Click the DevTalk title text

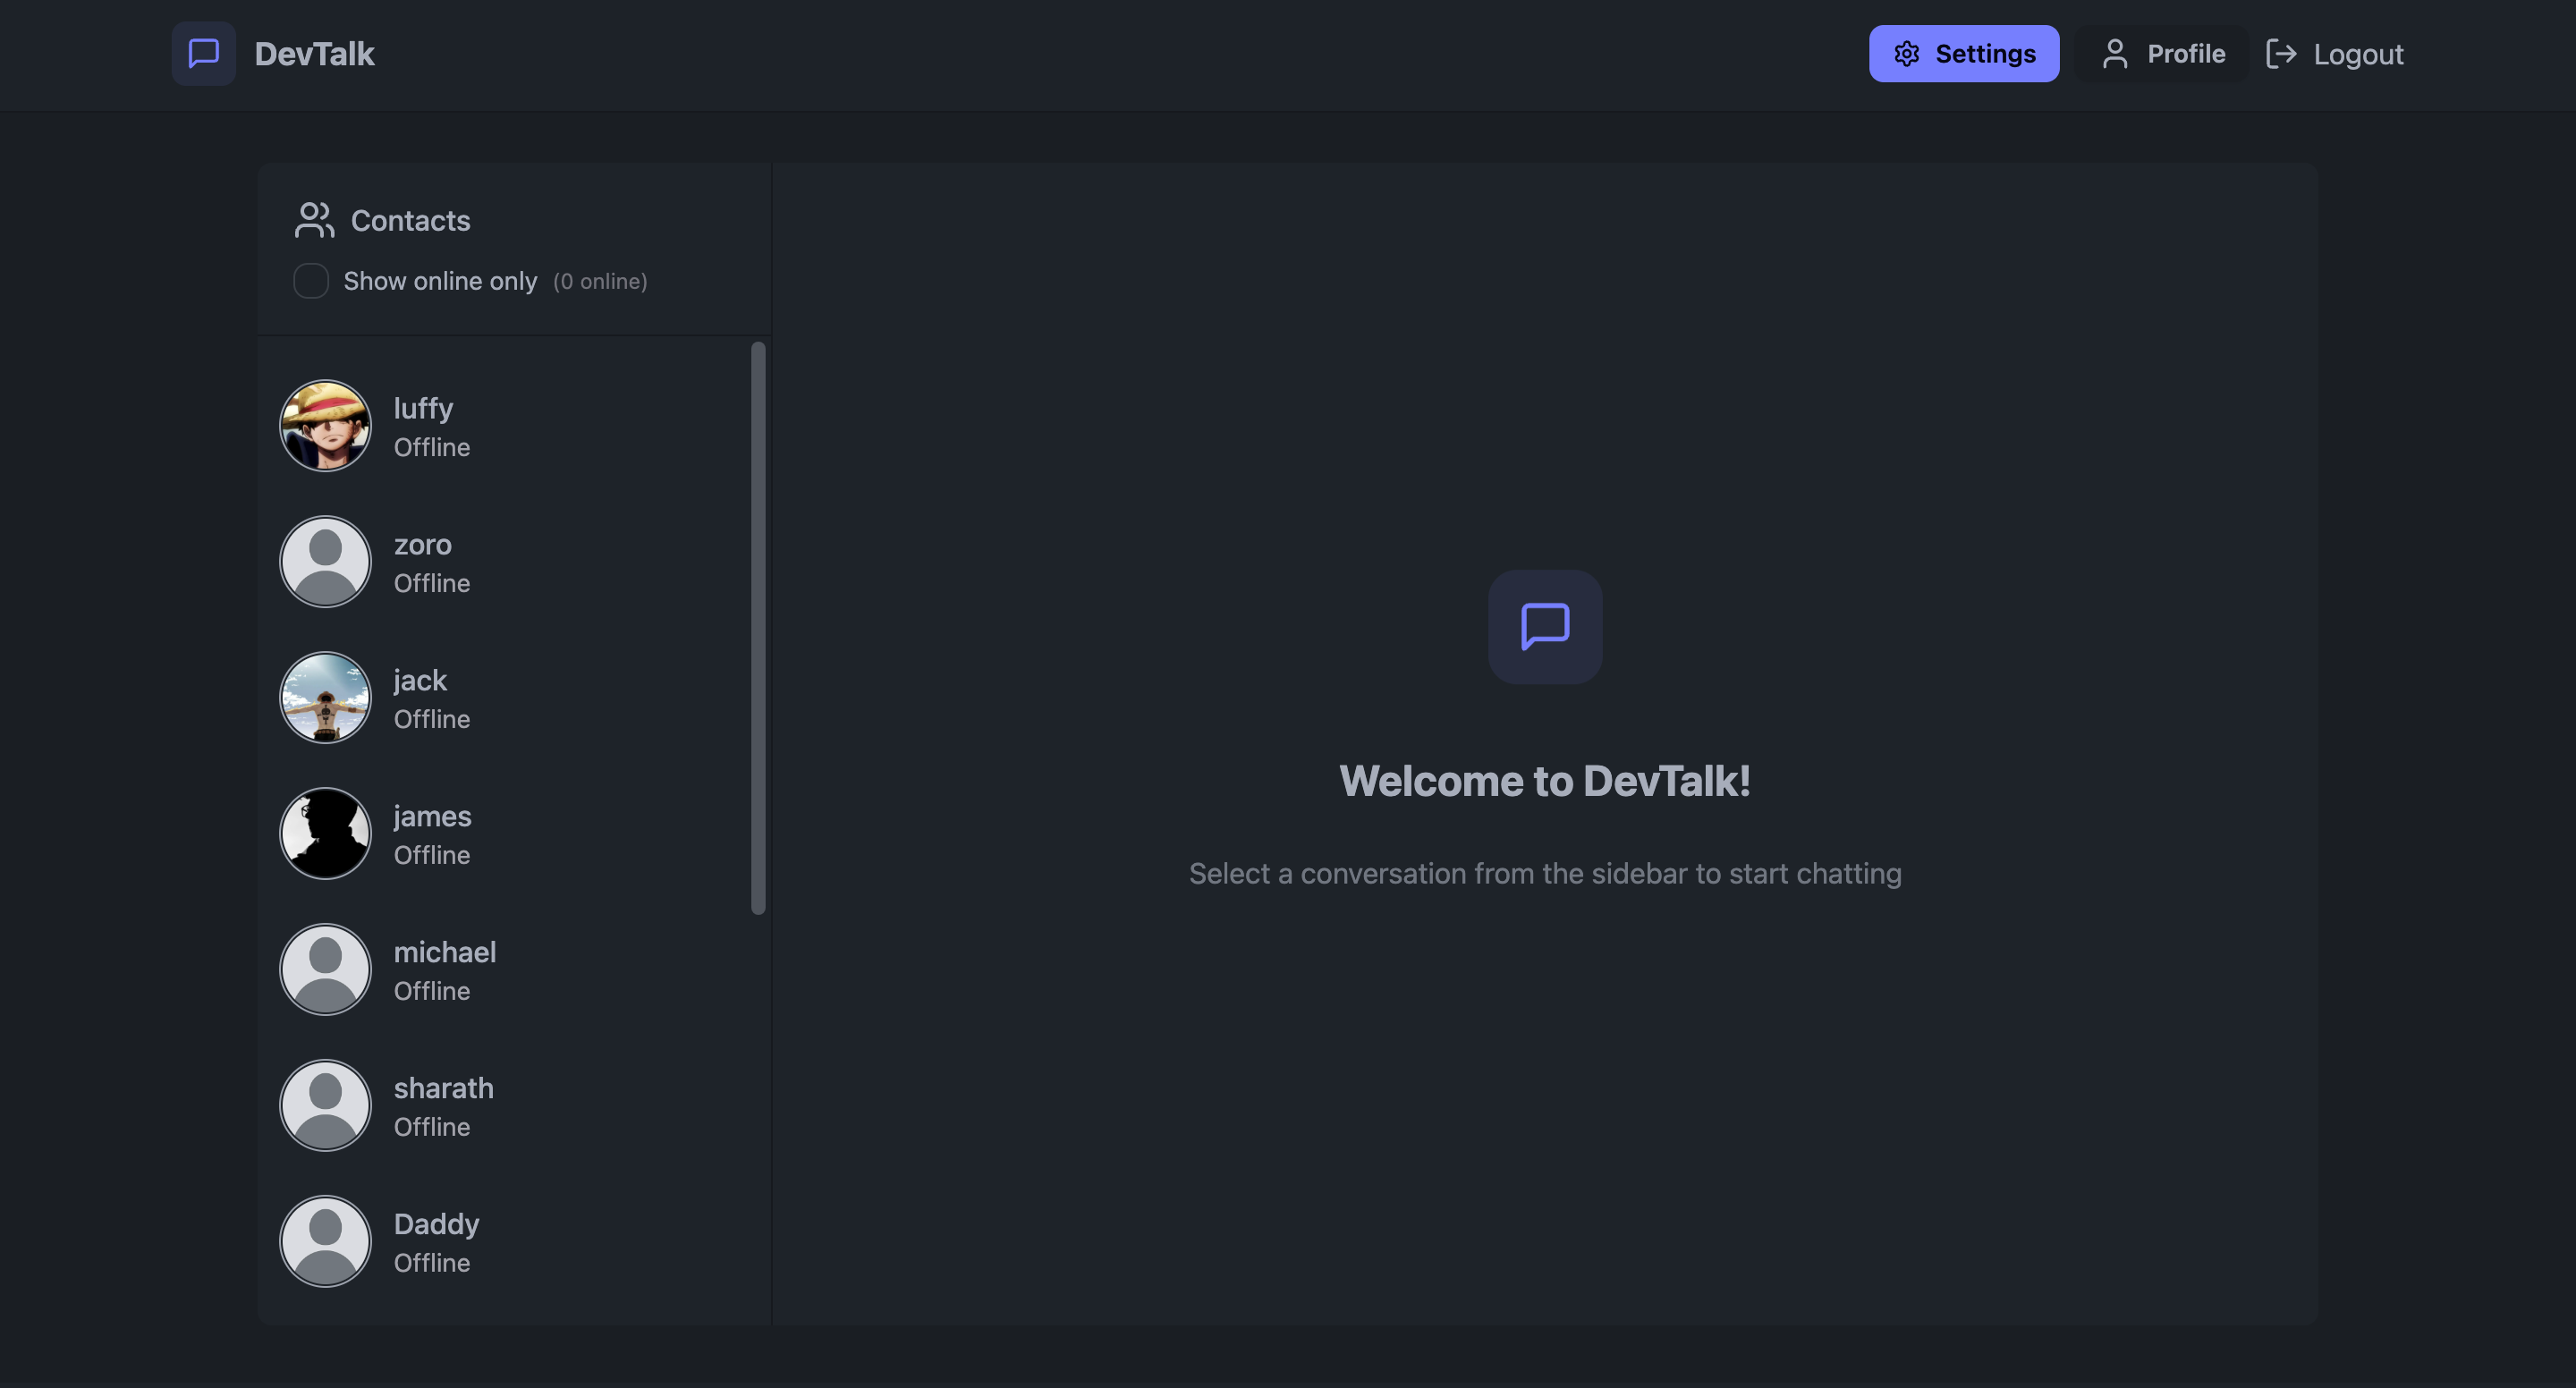point(315,53)
